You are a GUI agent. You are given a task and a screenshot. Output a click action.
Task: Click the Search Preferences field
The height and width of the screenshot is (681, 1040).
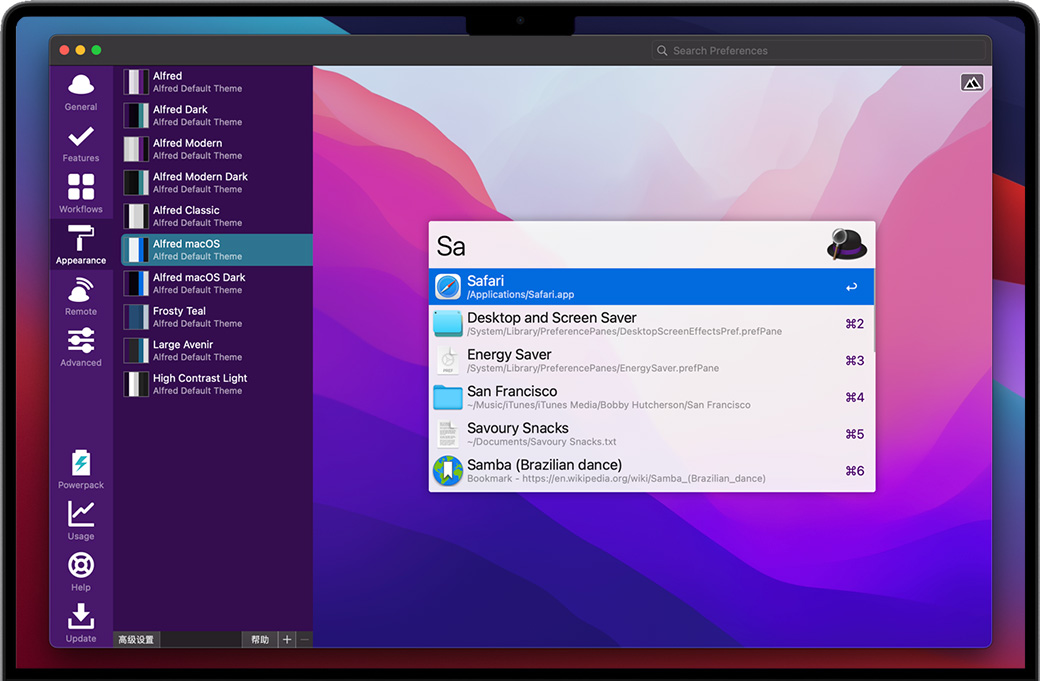[x=818, y=50]
